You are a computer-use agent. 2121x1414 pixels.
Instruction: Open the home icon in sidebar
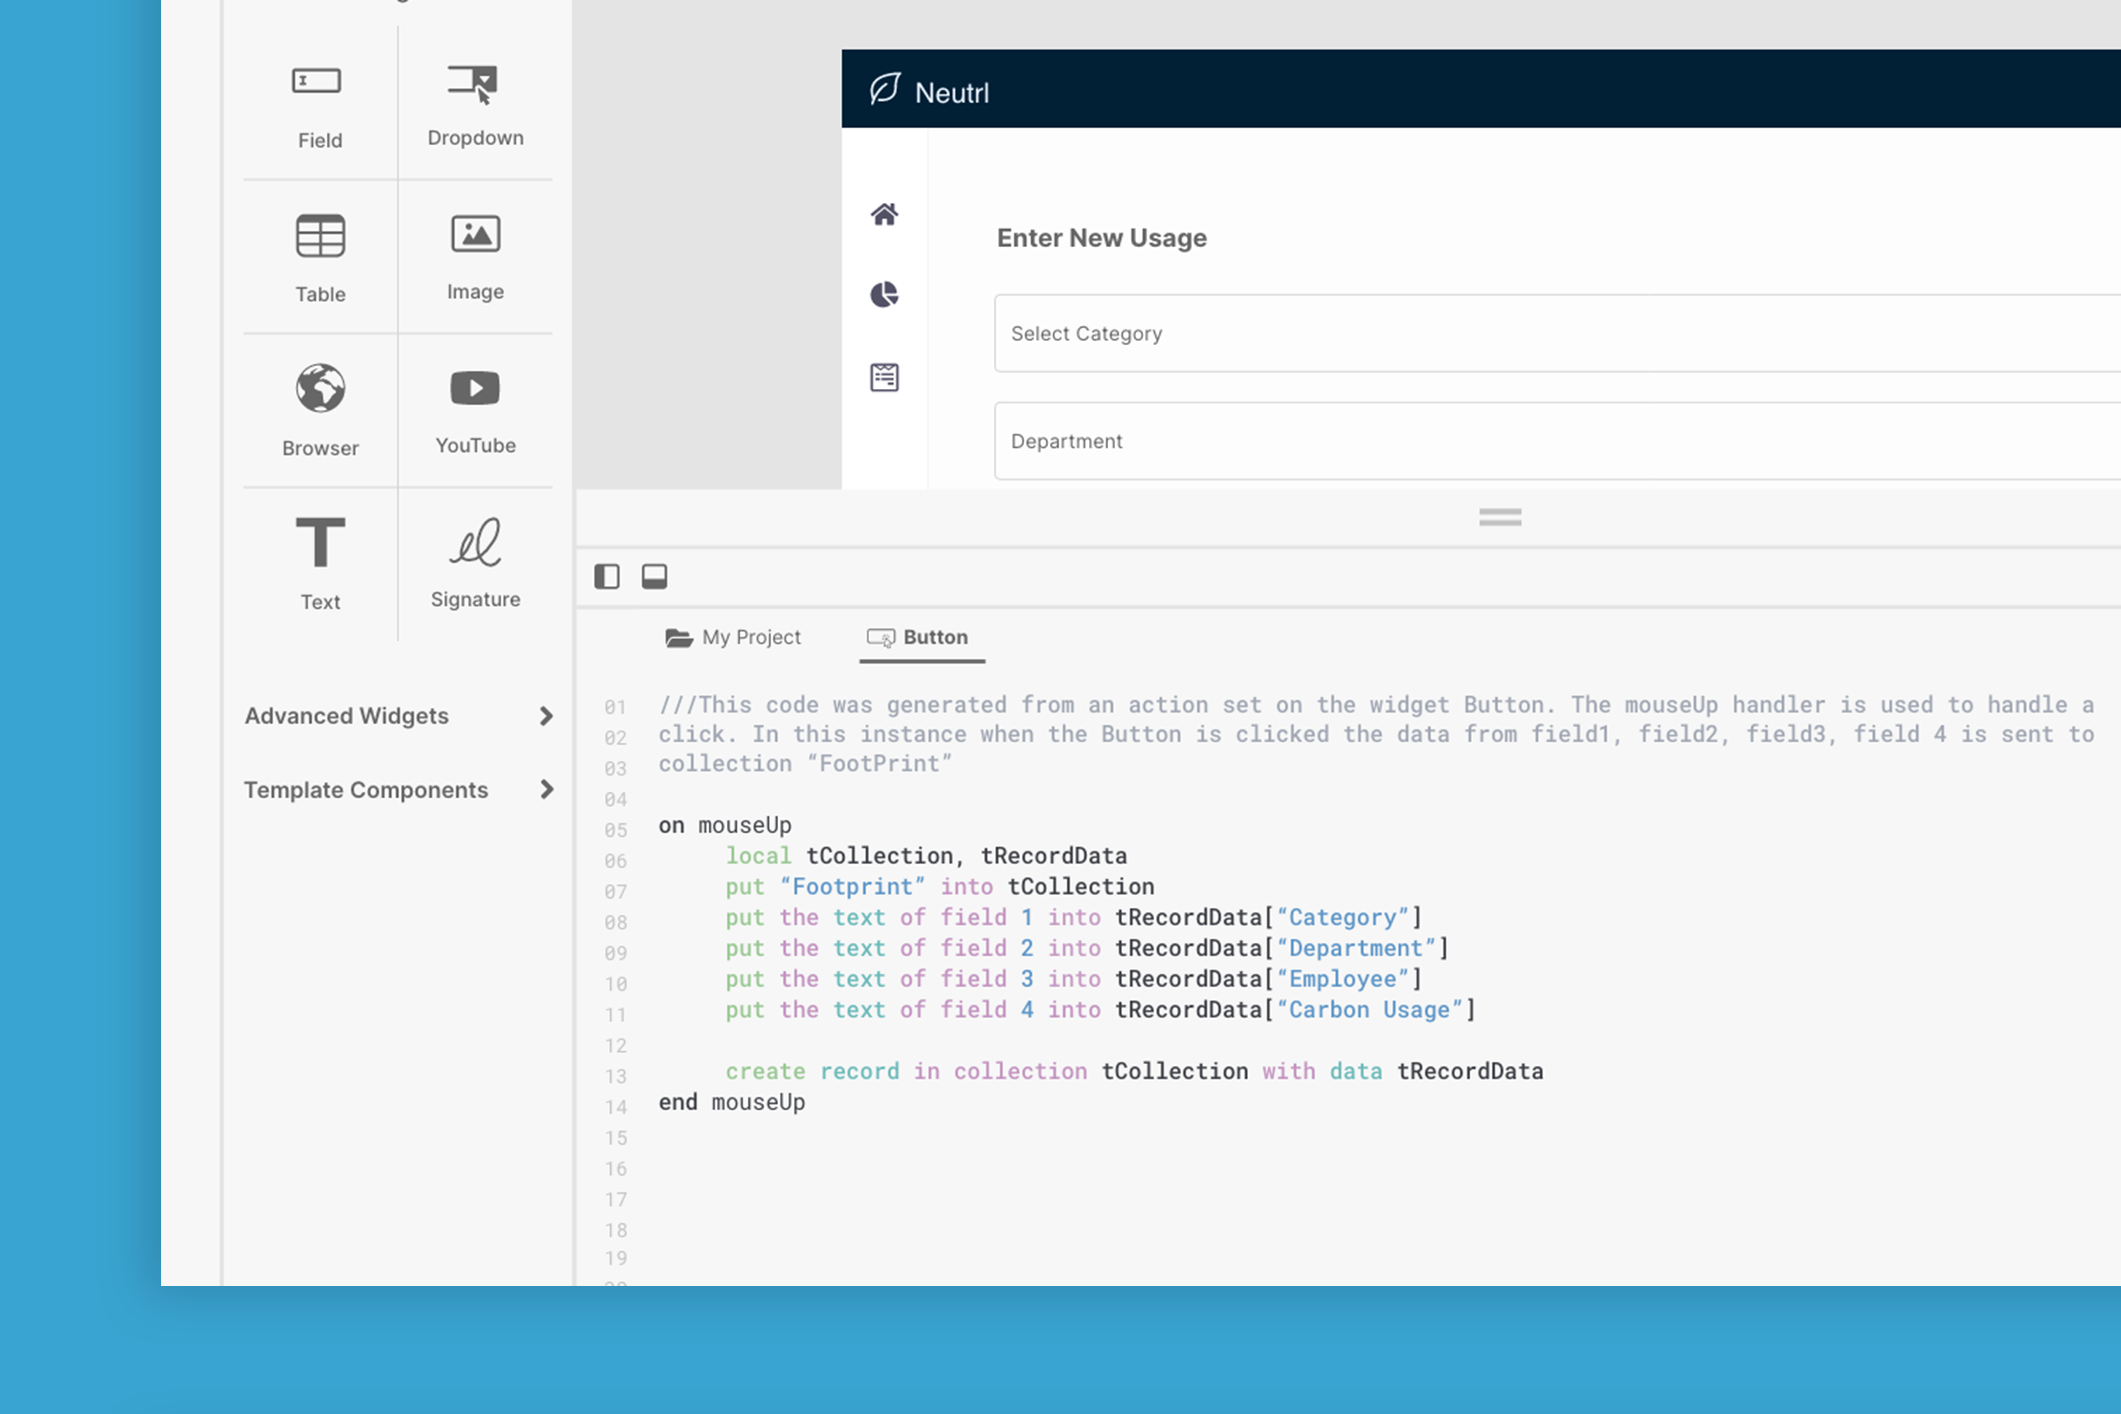tap(884, 214)
